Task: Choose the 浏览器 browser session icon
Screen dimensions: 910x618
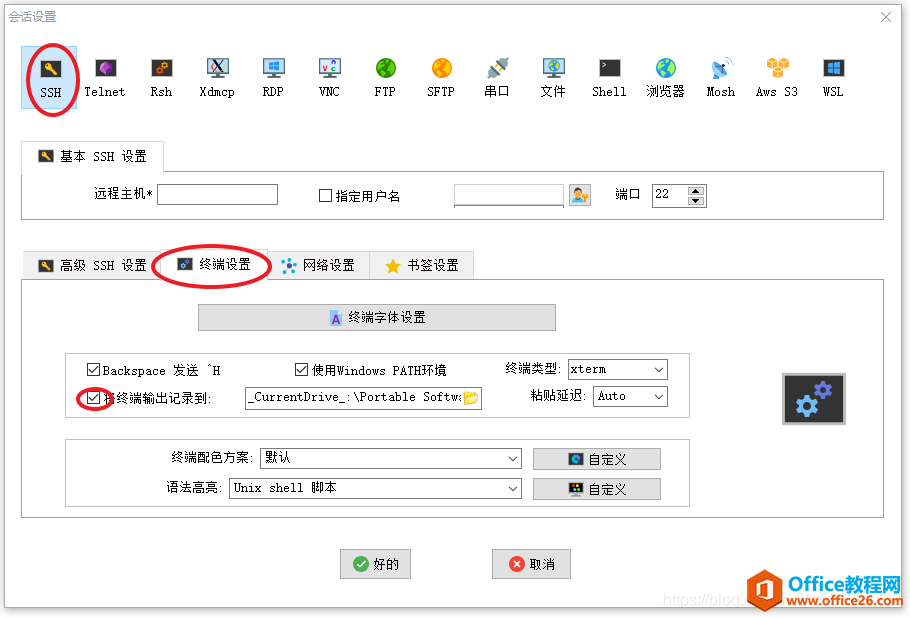Action: click(665, 78)
